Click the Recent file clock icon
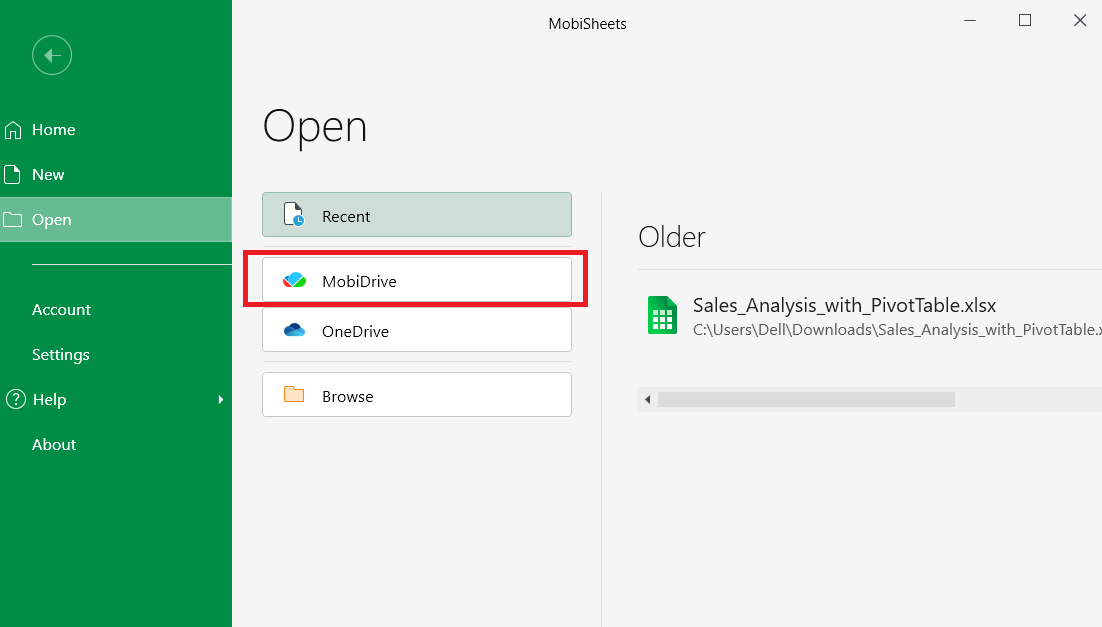This screenshot has width=1102, height=627. (294, 214)
